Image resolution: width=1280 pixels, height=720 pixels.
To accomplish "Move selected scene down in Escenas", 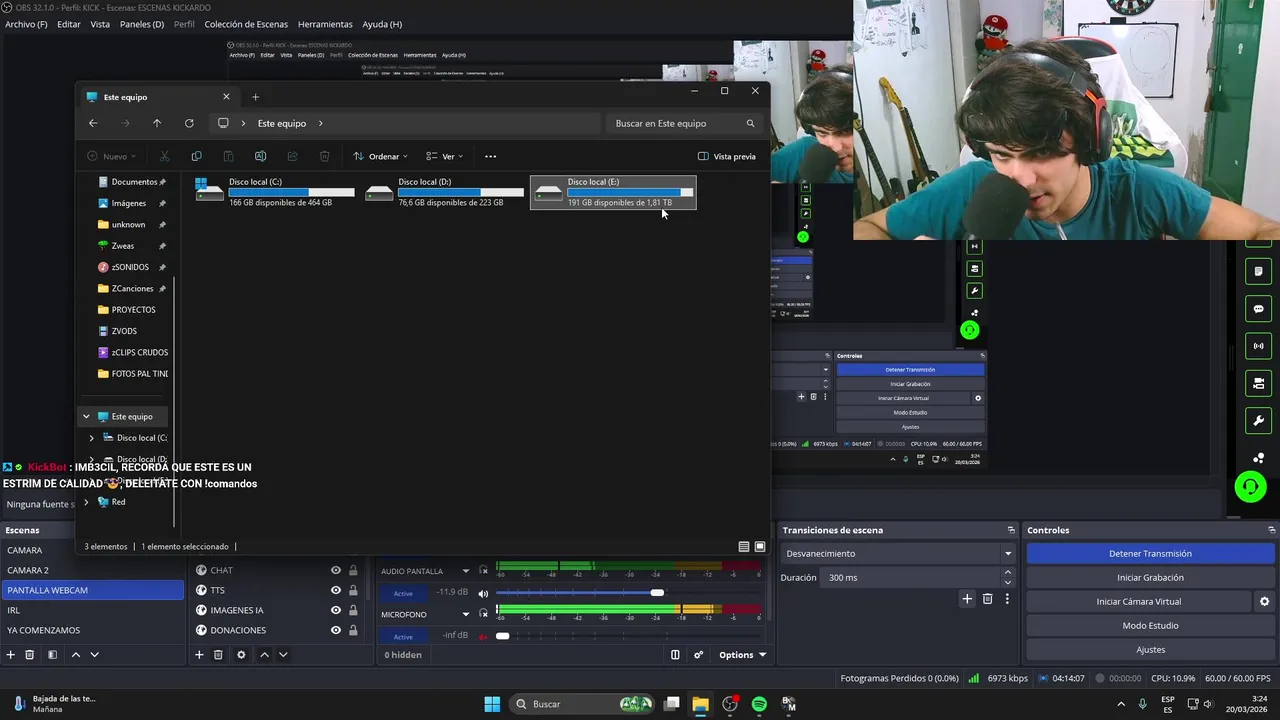I will click(95, 655).
